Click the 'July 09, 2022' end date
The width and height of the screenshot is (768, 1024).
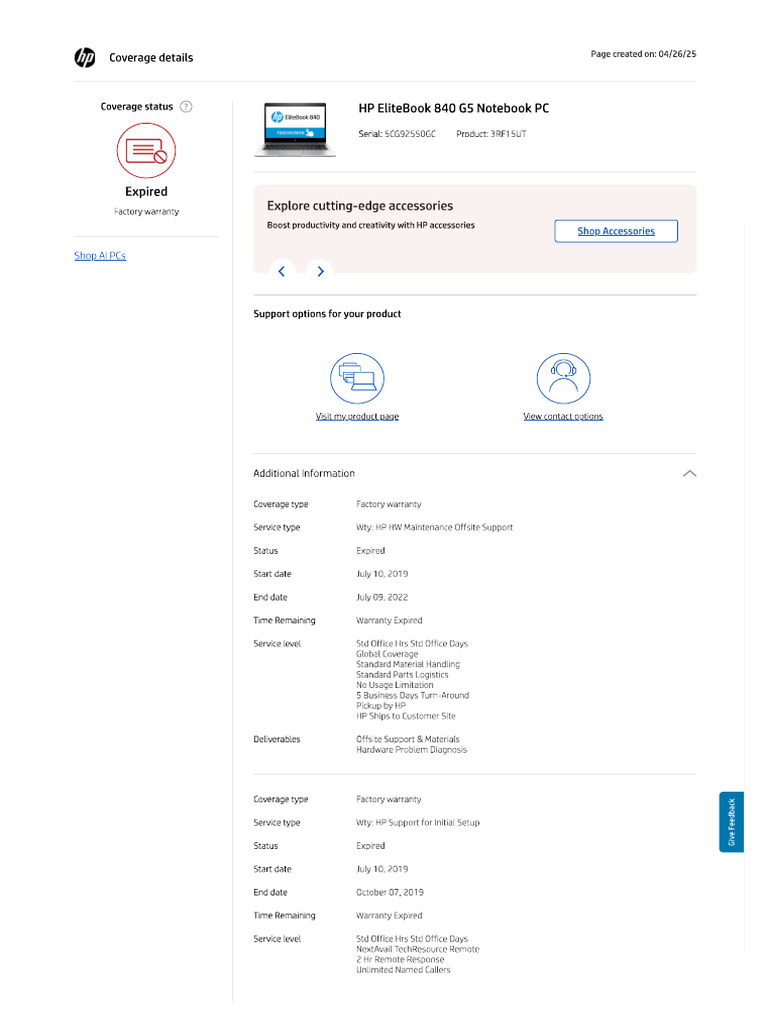click(x=382, y=597)
